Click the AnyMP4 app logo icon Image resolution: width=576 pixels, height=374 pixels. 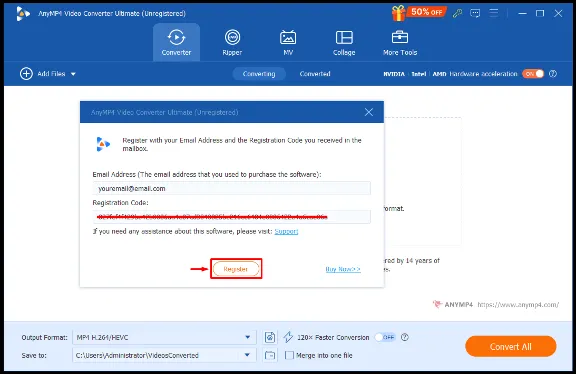(x=22, y=14)
